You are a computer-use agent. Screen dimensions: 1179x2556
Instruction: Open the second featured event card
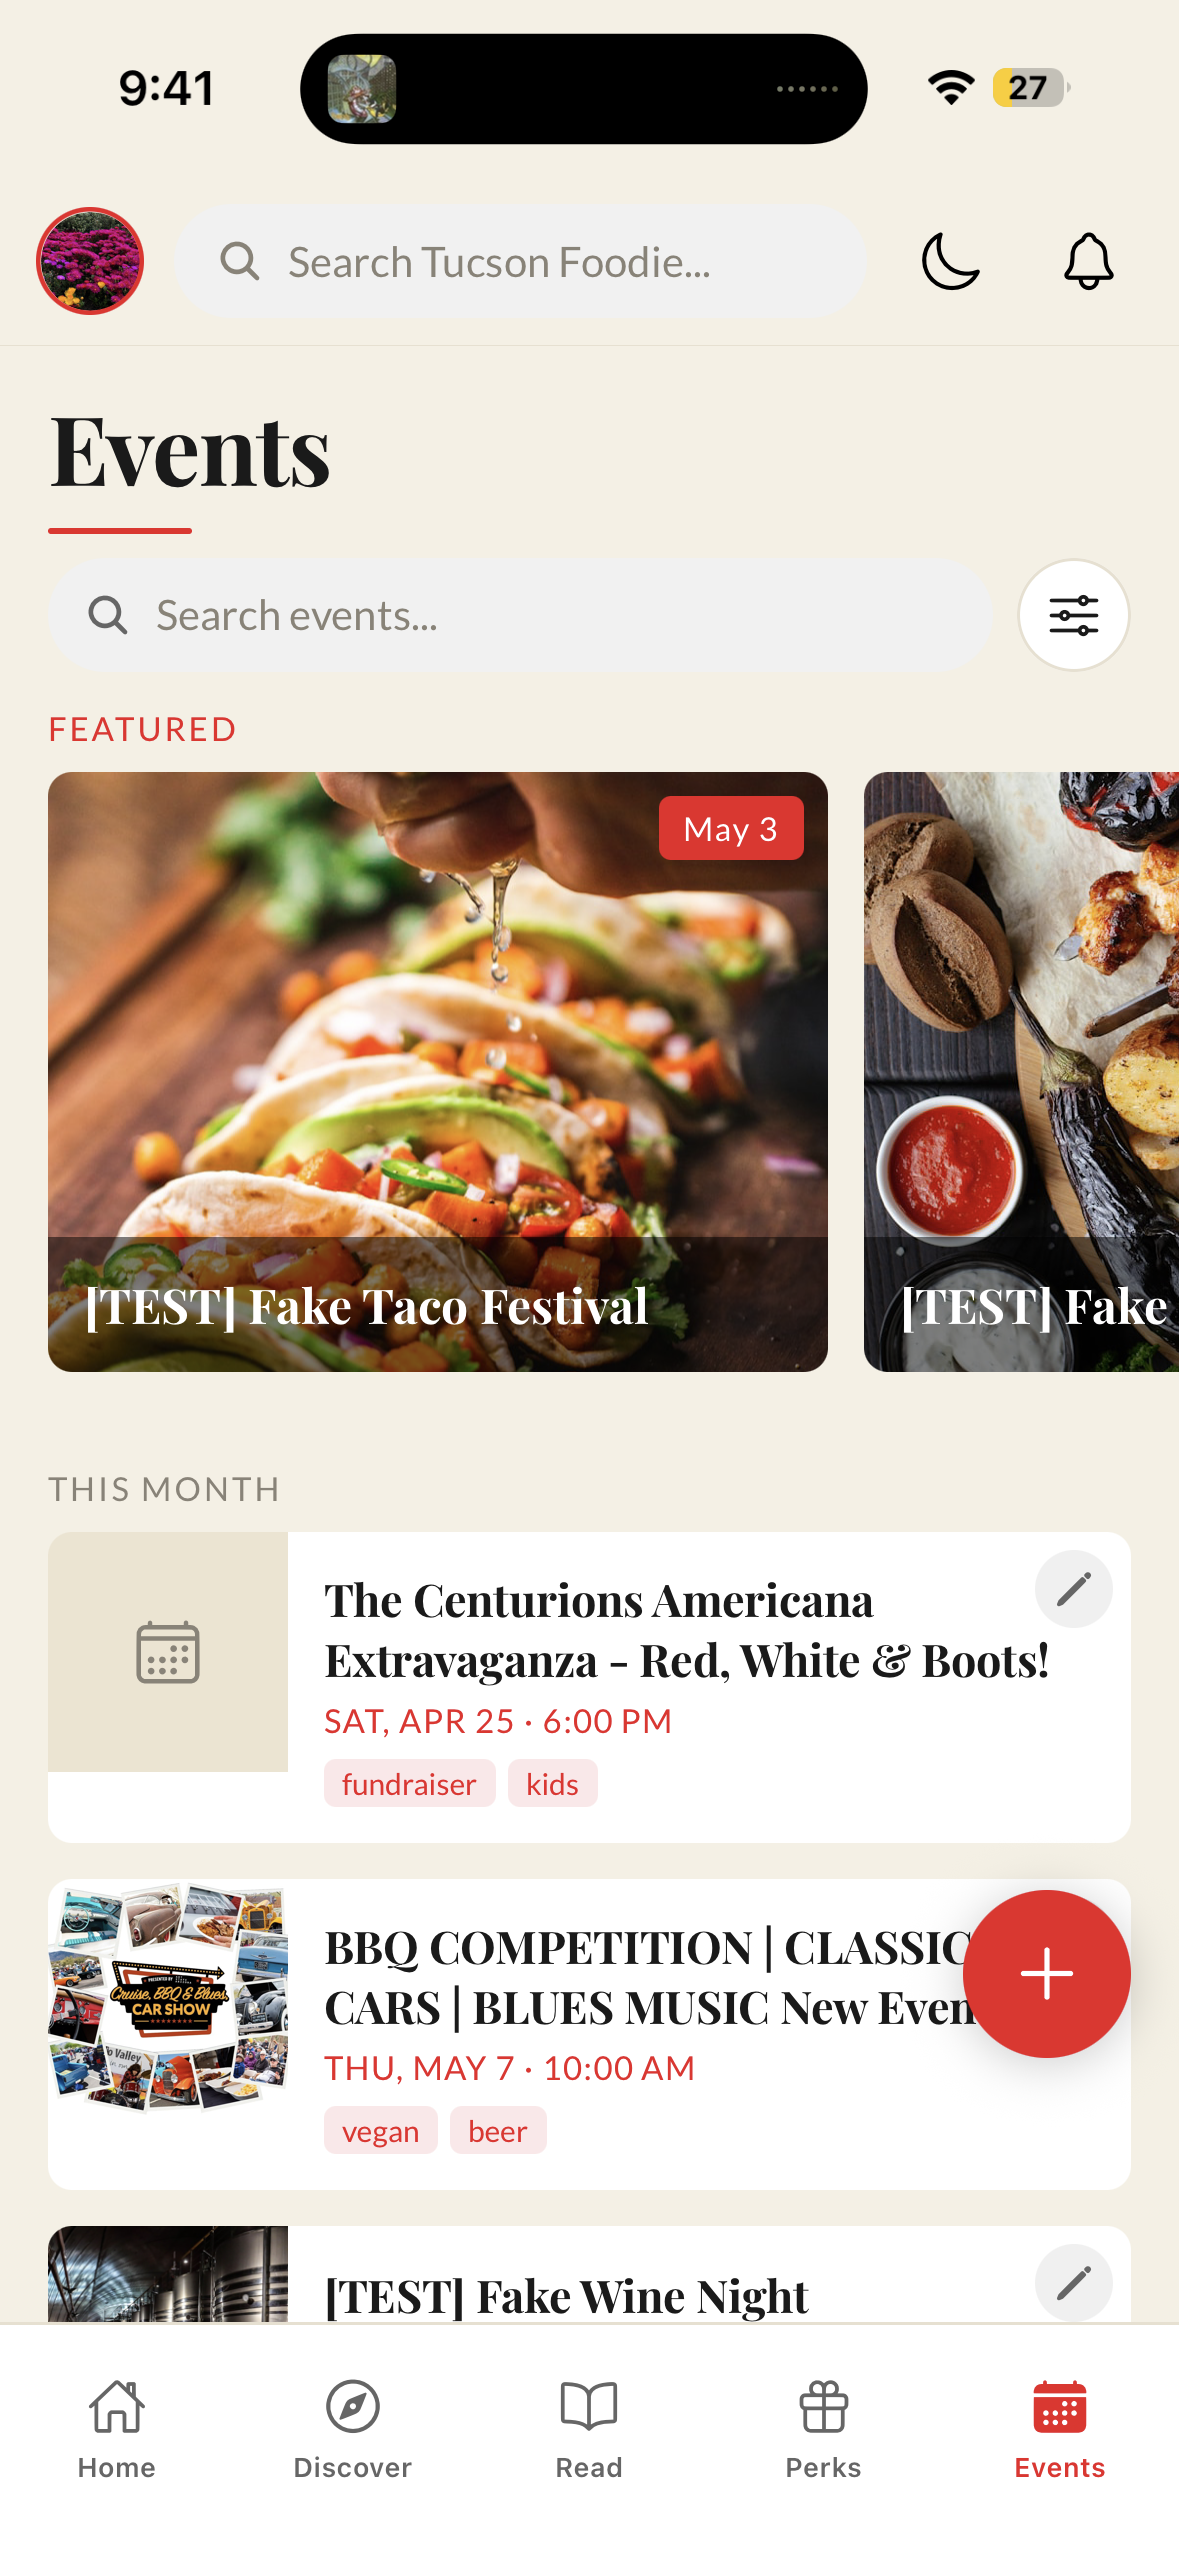[1021, 1072]
